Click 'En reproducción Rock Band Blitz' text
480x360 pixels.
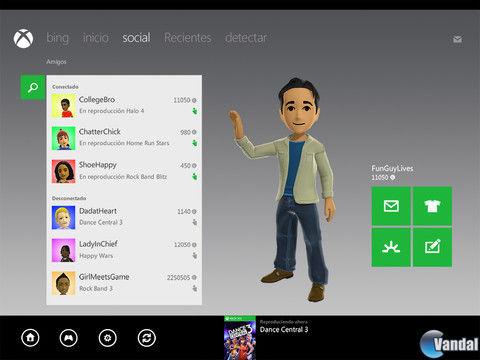[123, 177]
